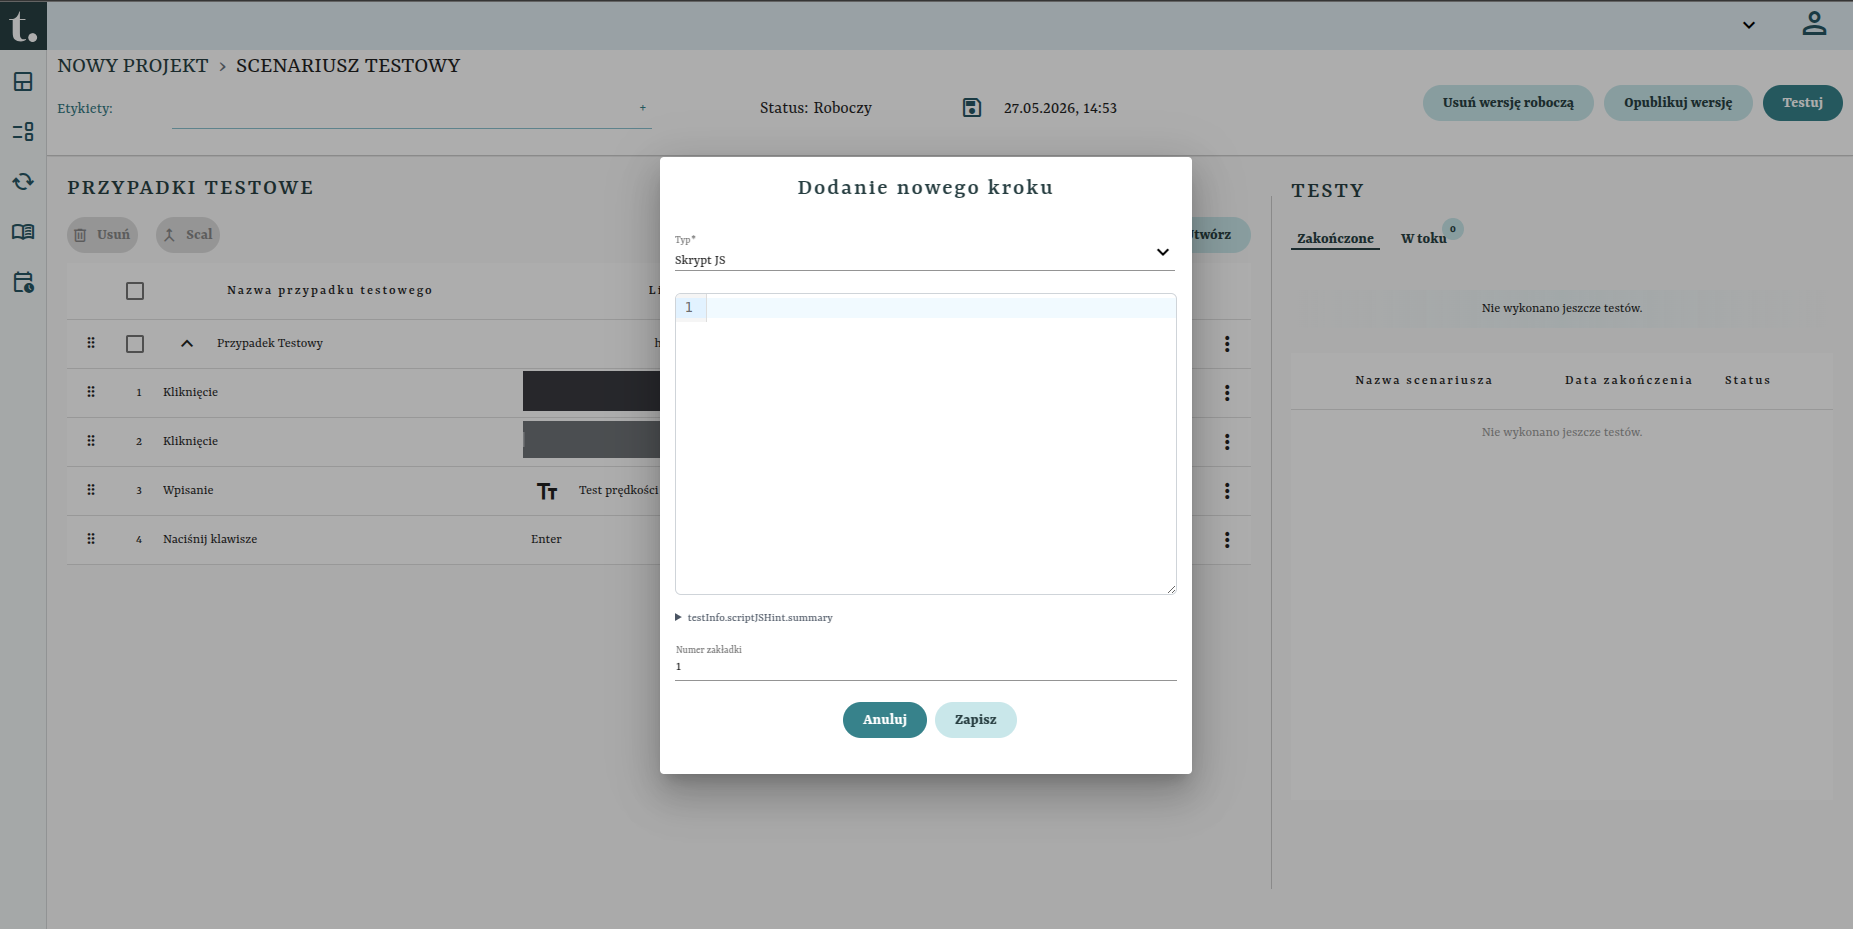
Task: Click line number 1 in code editor
Action: pyautogui.click(x=689, y=307)
